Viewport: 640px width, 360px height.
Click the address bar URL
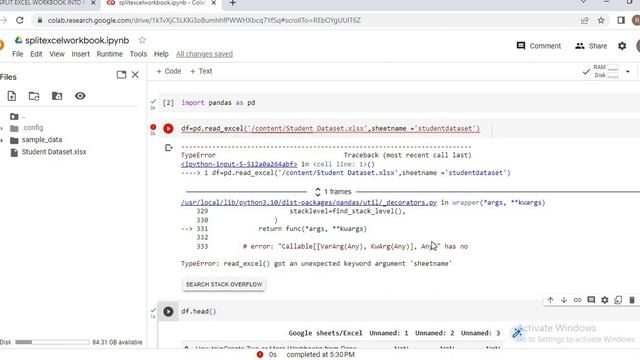204,20
